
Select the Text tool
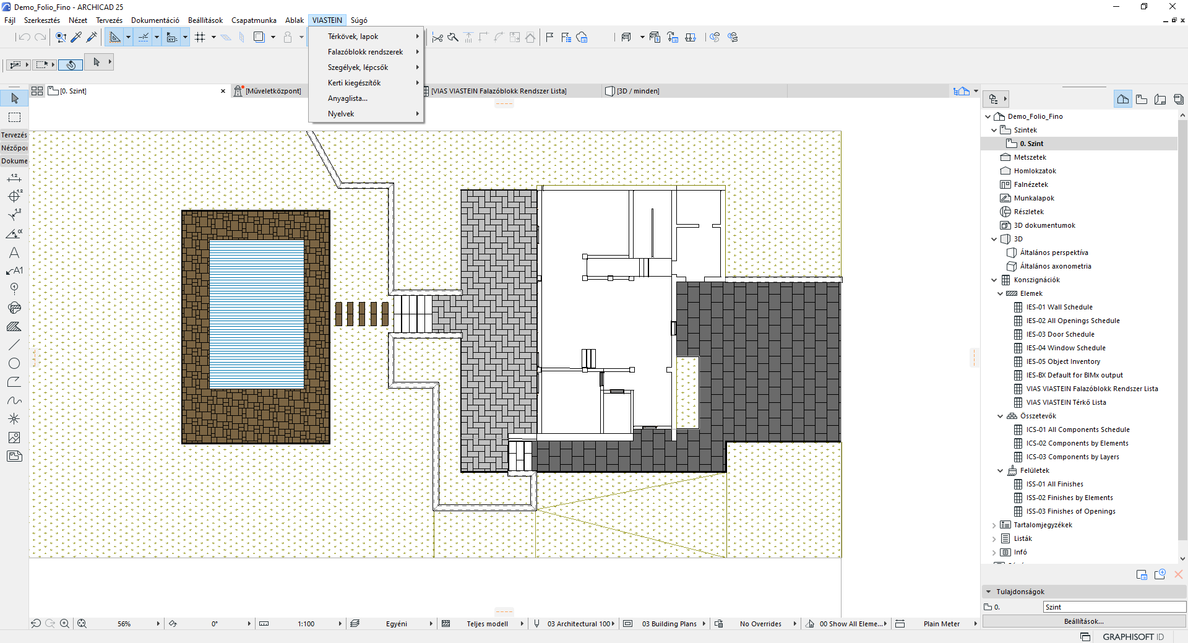point(14,252)
